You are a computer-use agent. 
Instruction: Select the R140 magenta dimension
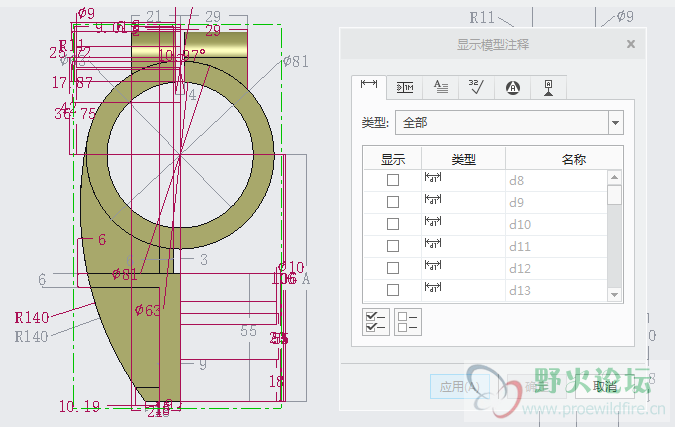point(32,318)
